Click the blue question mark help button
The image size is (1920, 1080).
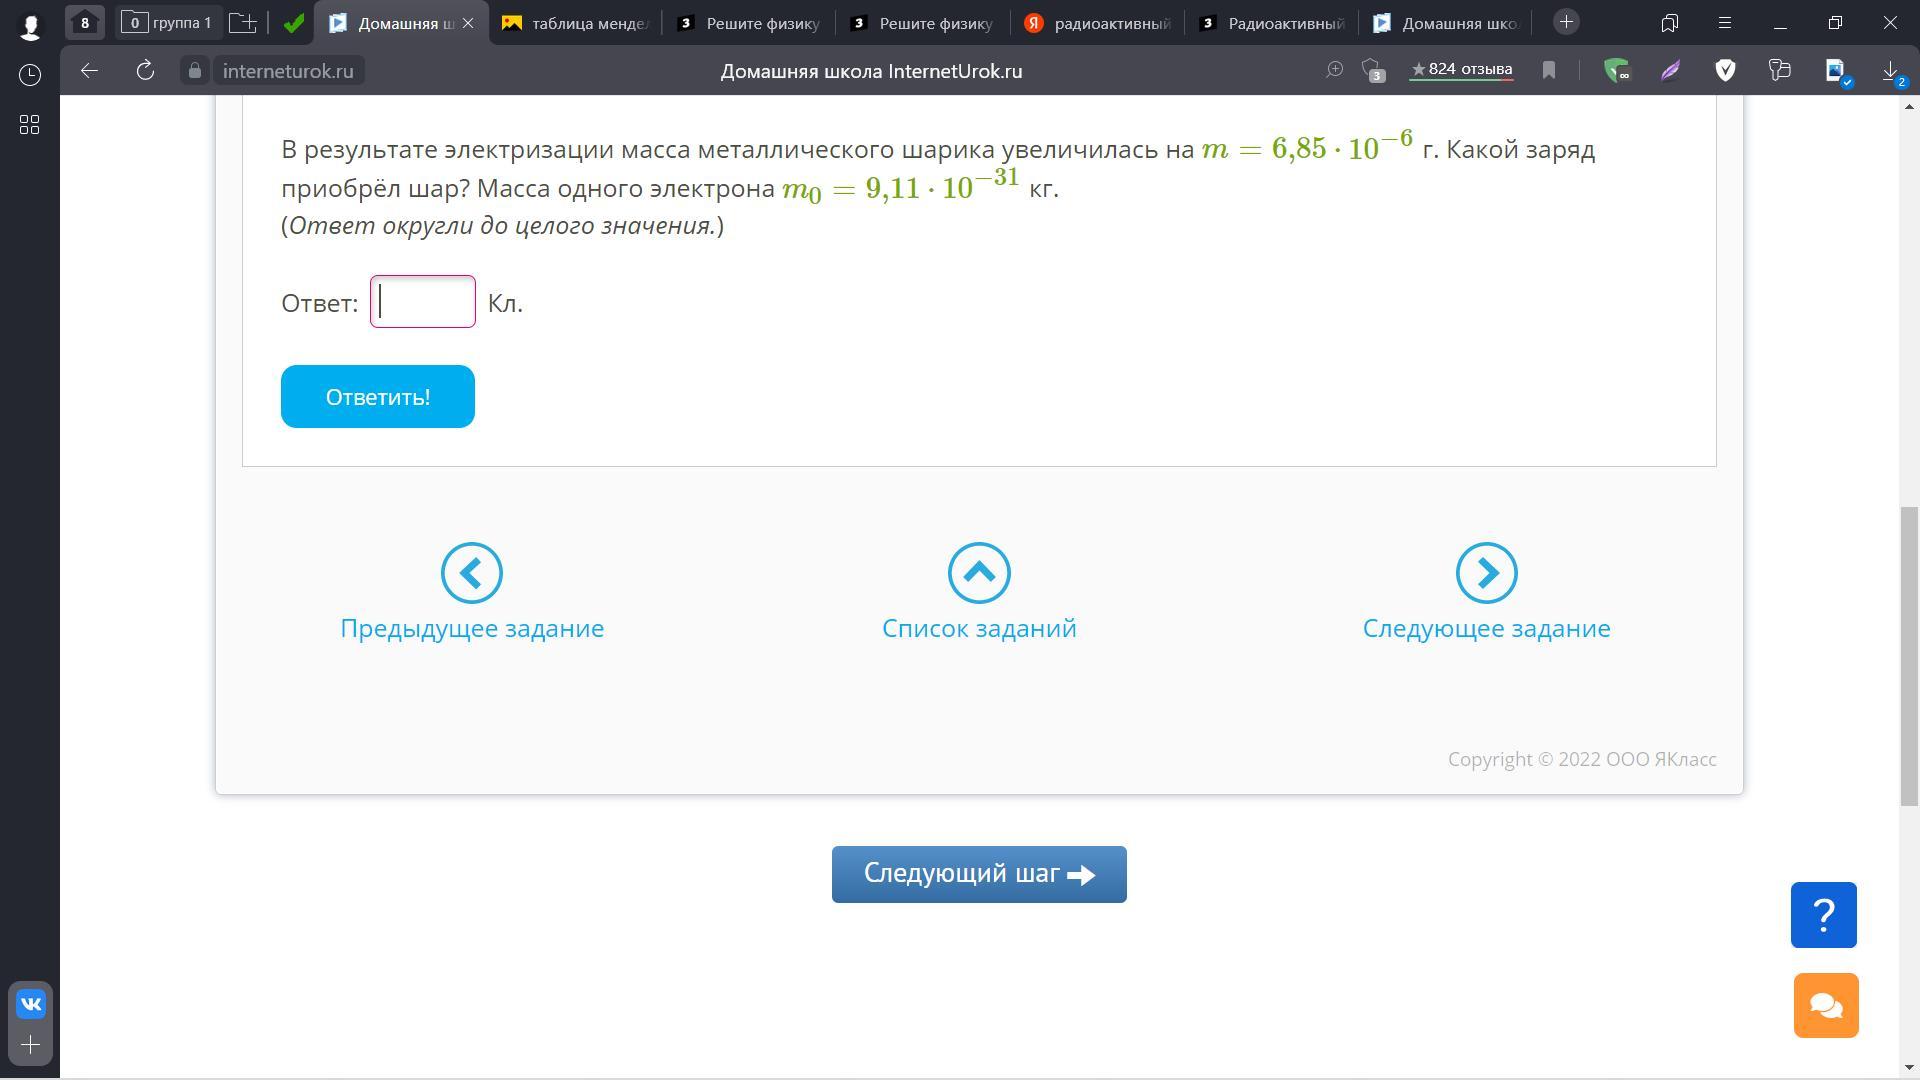point(1823,914)
